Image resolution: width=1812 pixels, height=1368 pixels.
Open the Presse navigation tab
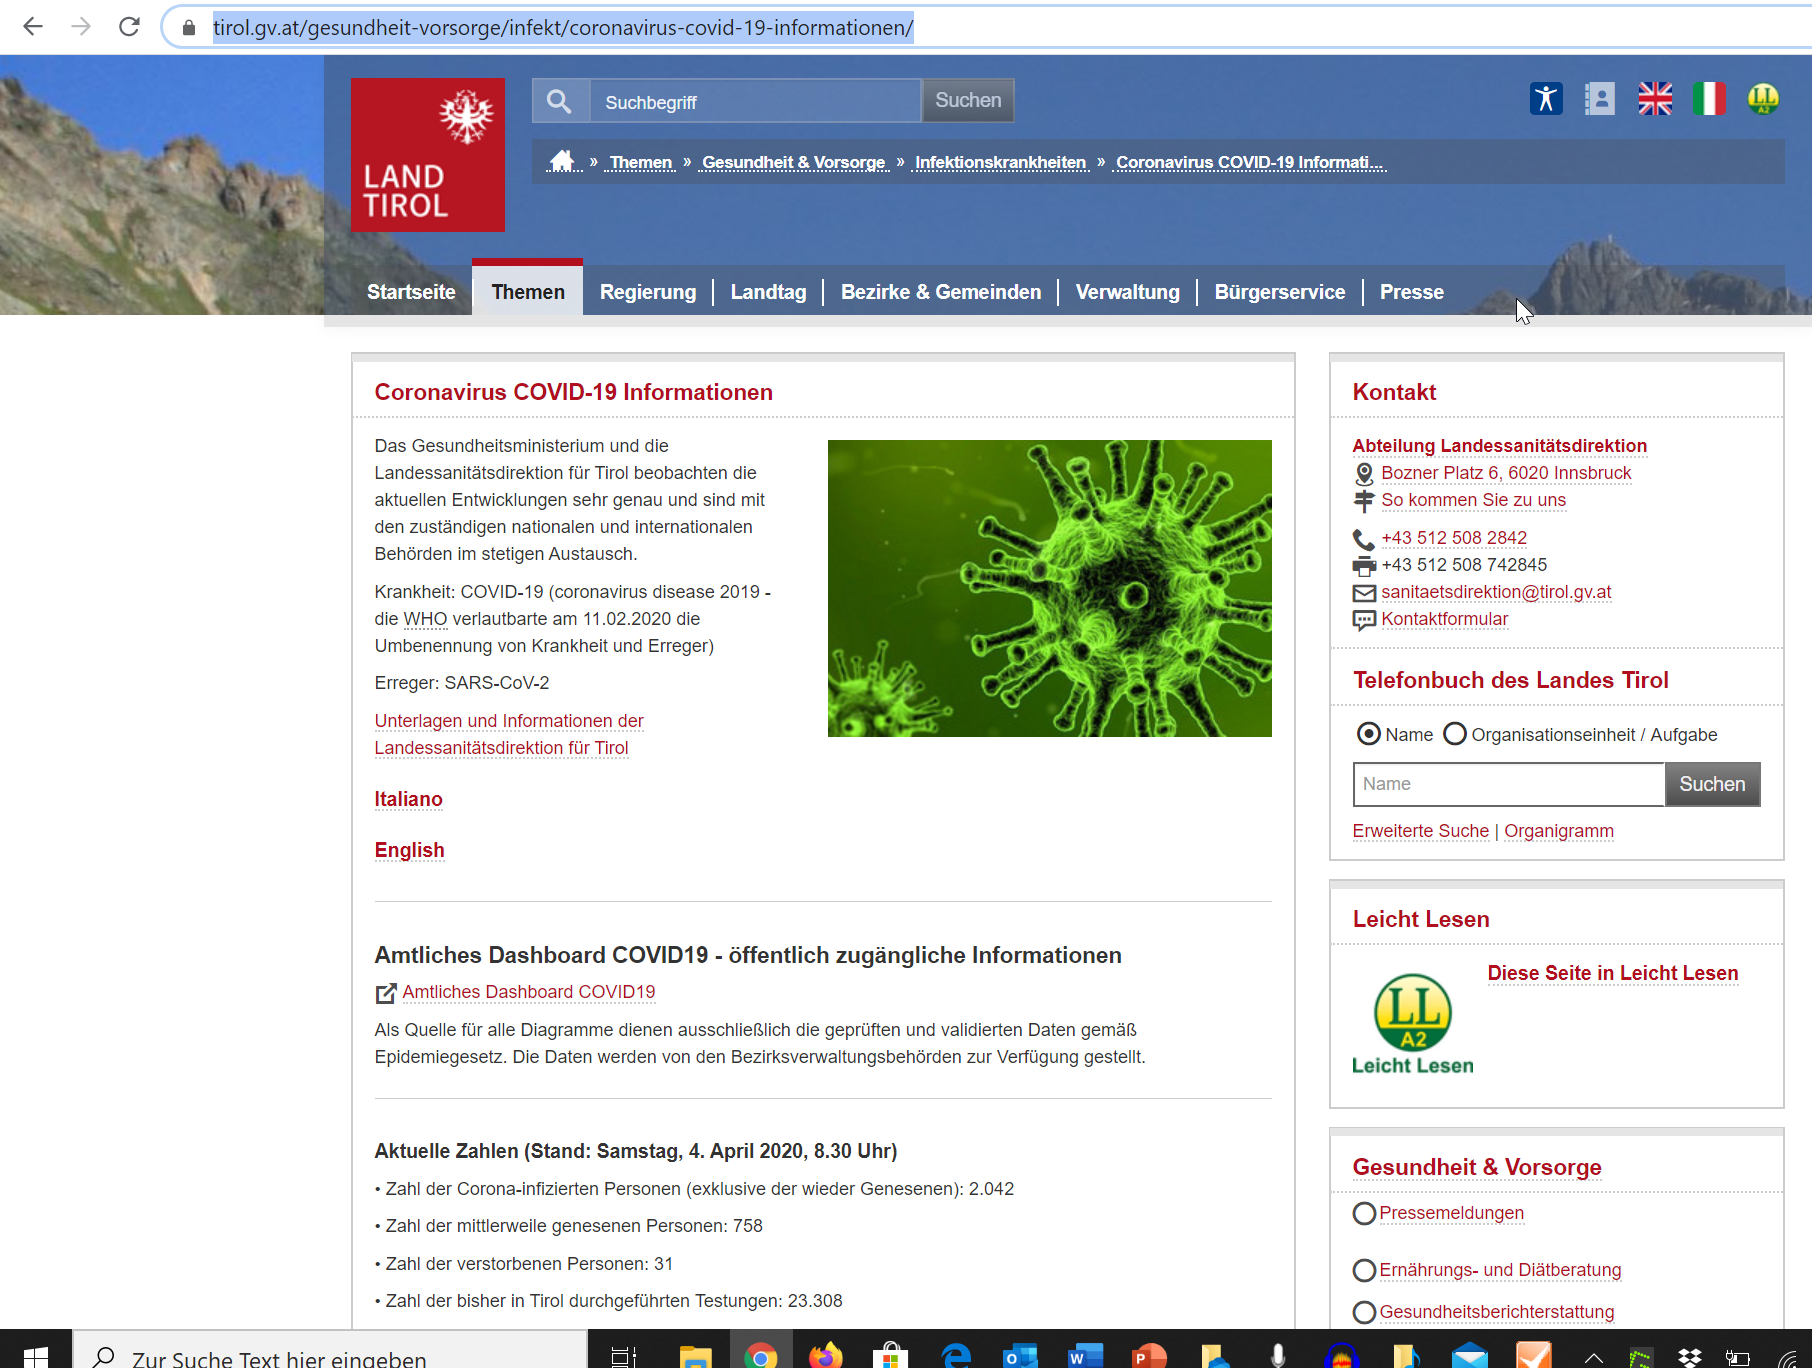pos(1412,292)
